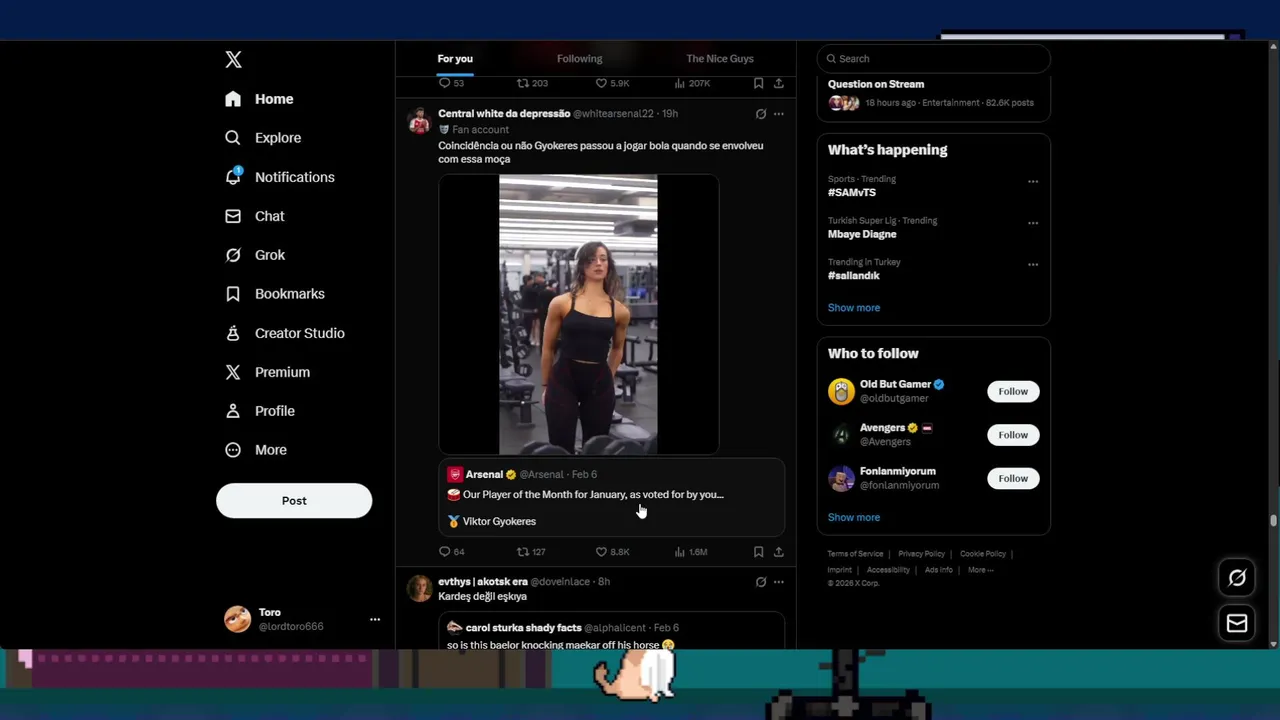Click the Toro profile avatar
Image resolution: width=1280 pixels, height=720 pixels.
pyautogui.click(x=238, y=619)
